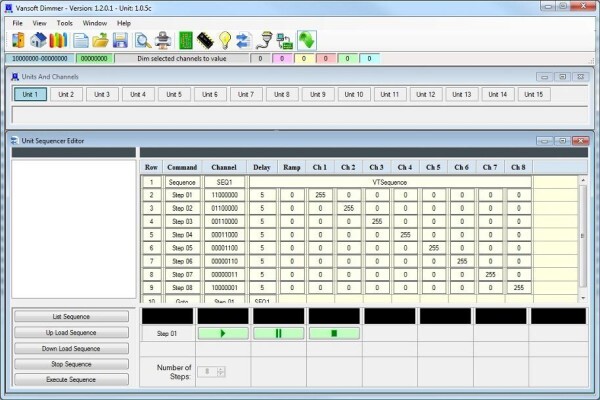Screen dimensions: 600x400
Task: Select Unit 13 button
Action: (462, 94)
